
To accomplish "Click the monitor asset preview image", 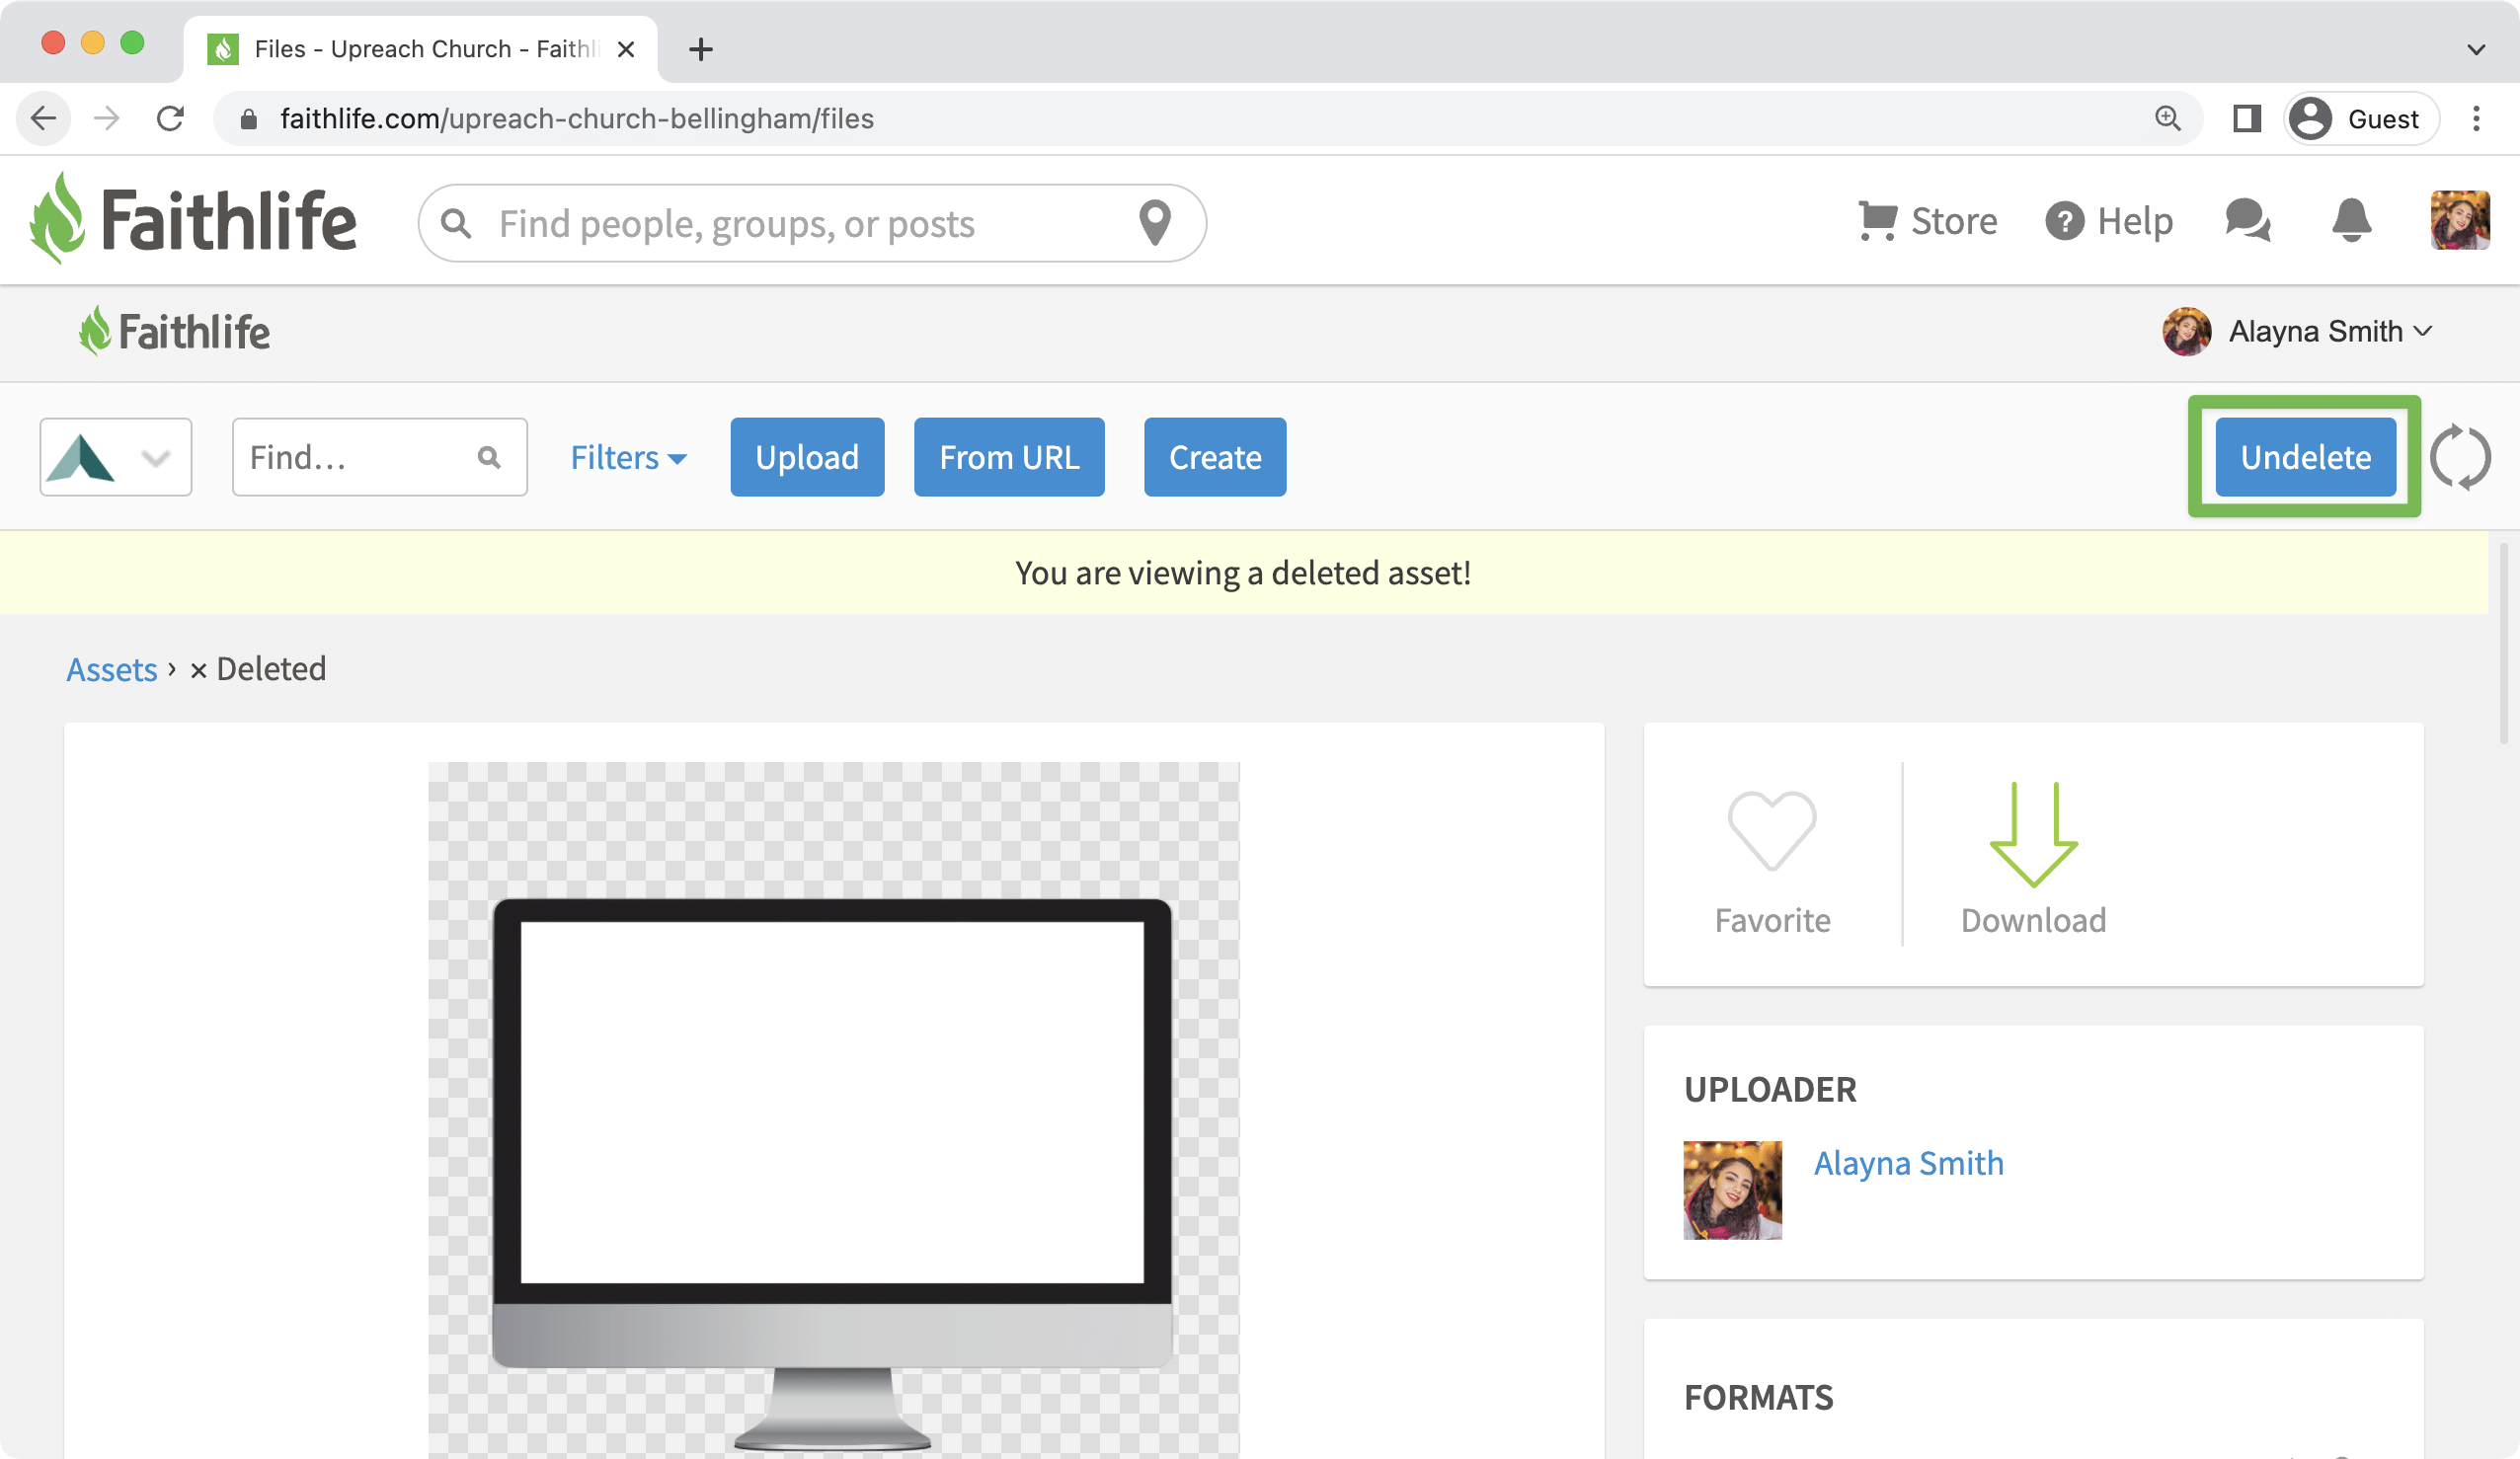I will click(x=833, y=1110).
